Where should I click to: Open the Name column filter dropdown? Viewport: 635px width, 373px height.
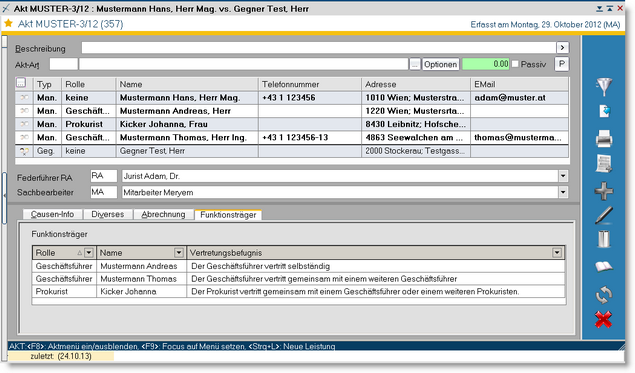[x=179, y=253]
